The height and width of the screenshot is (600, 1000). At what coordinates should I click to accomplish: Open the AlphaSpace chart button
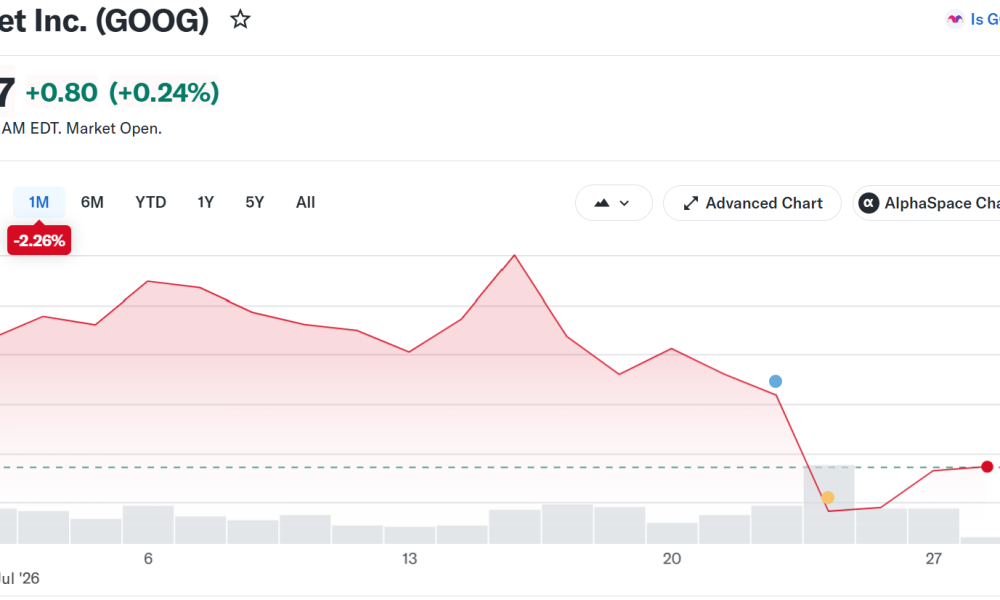coord(927,203)
